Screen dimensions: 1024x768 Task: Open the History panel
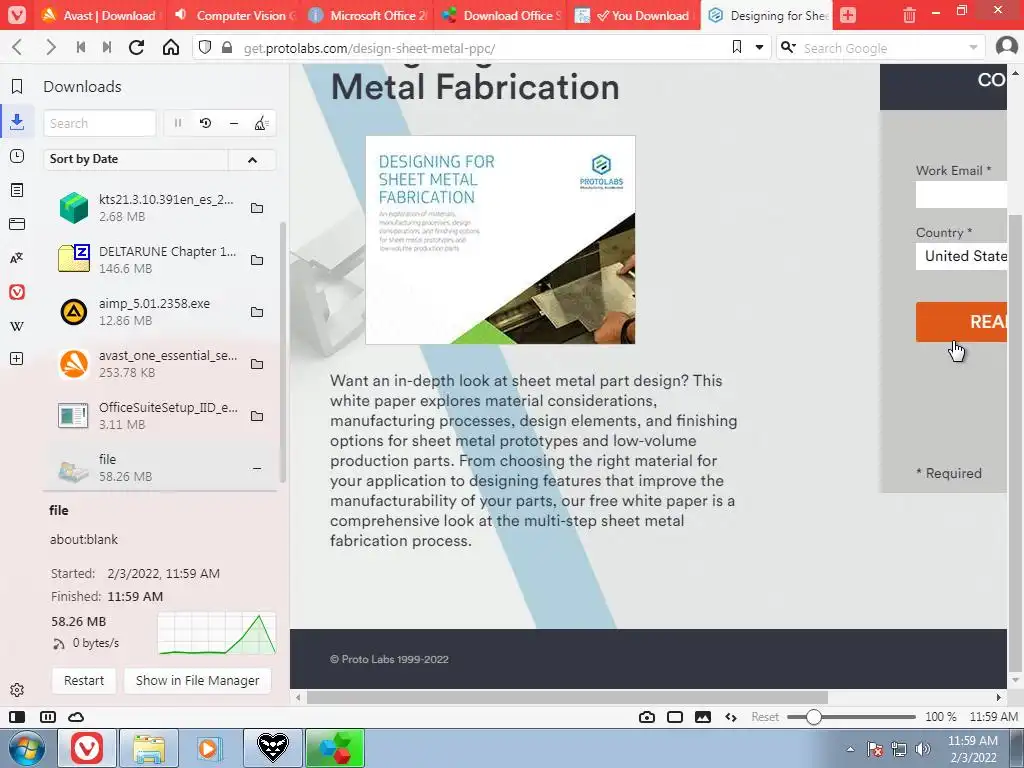17,156
